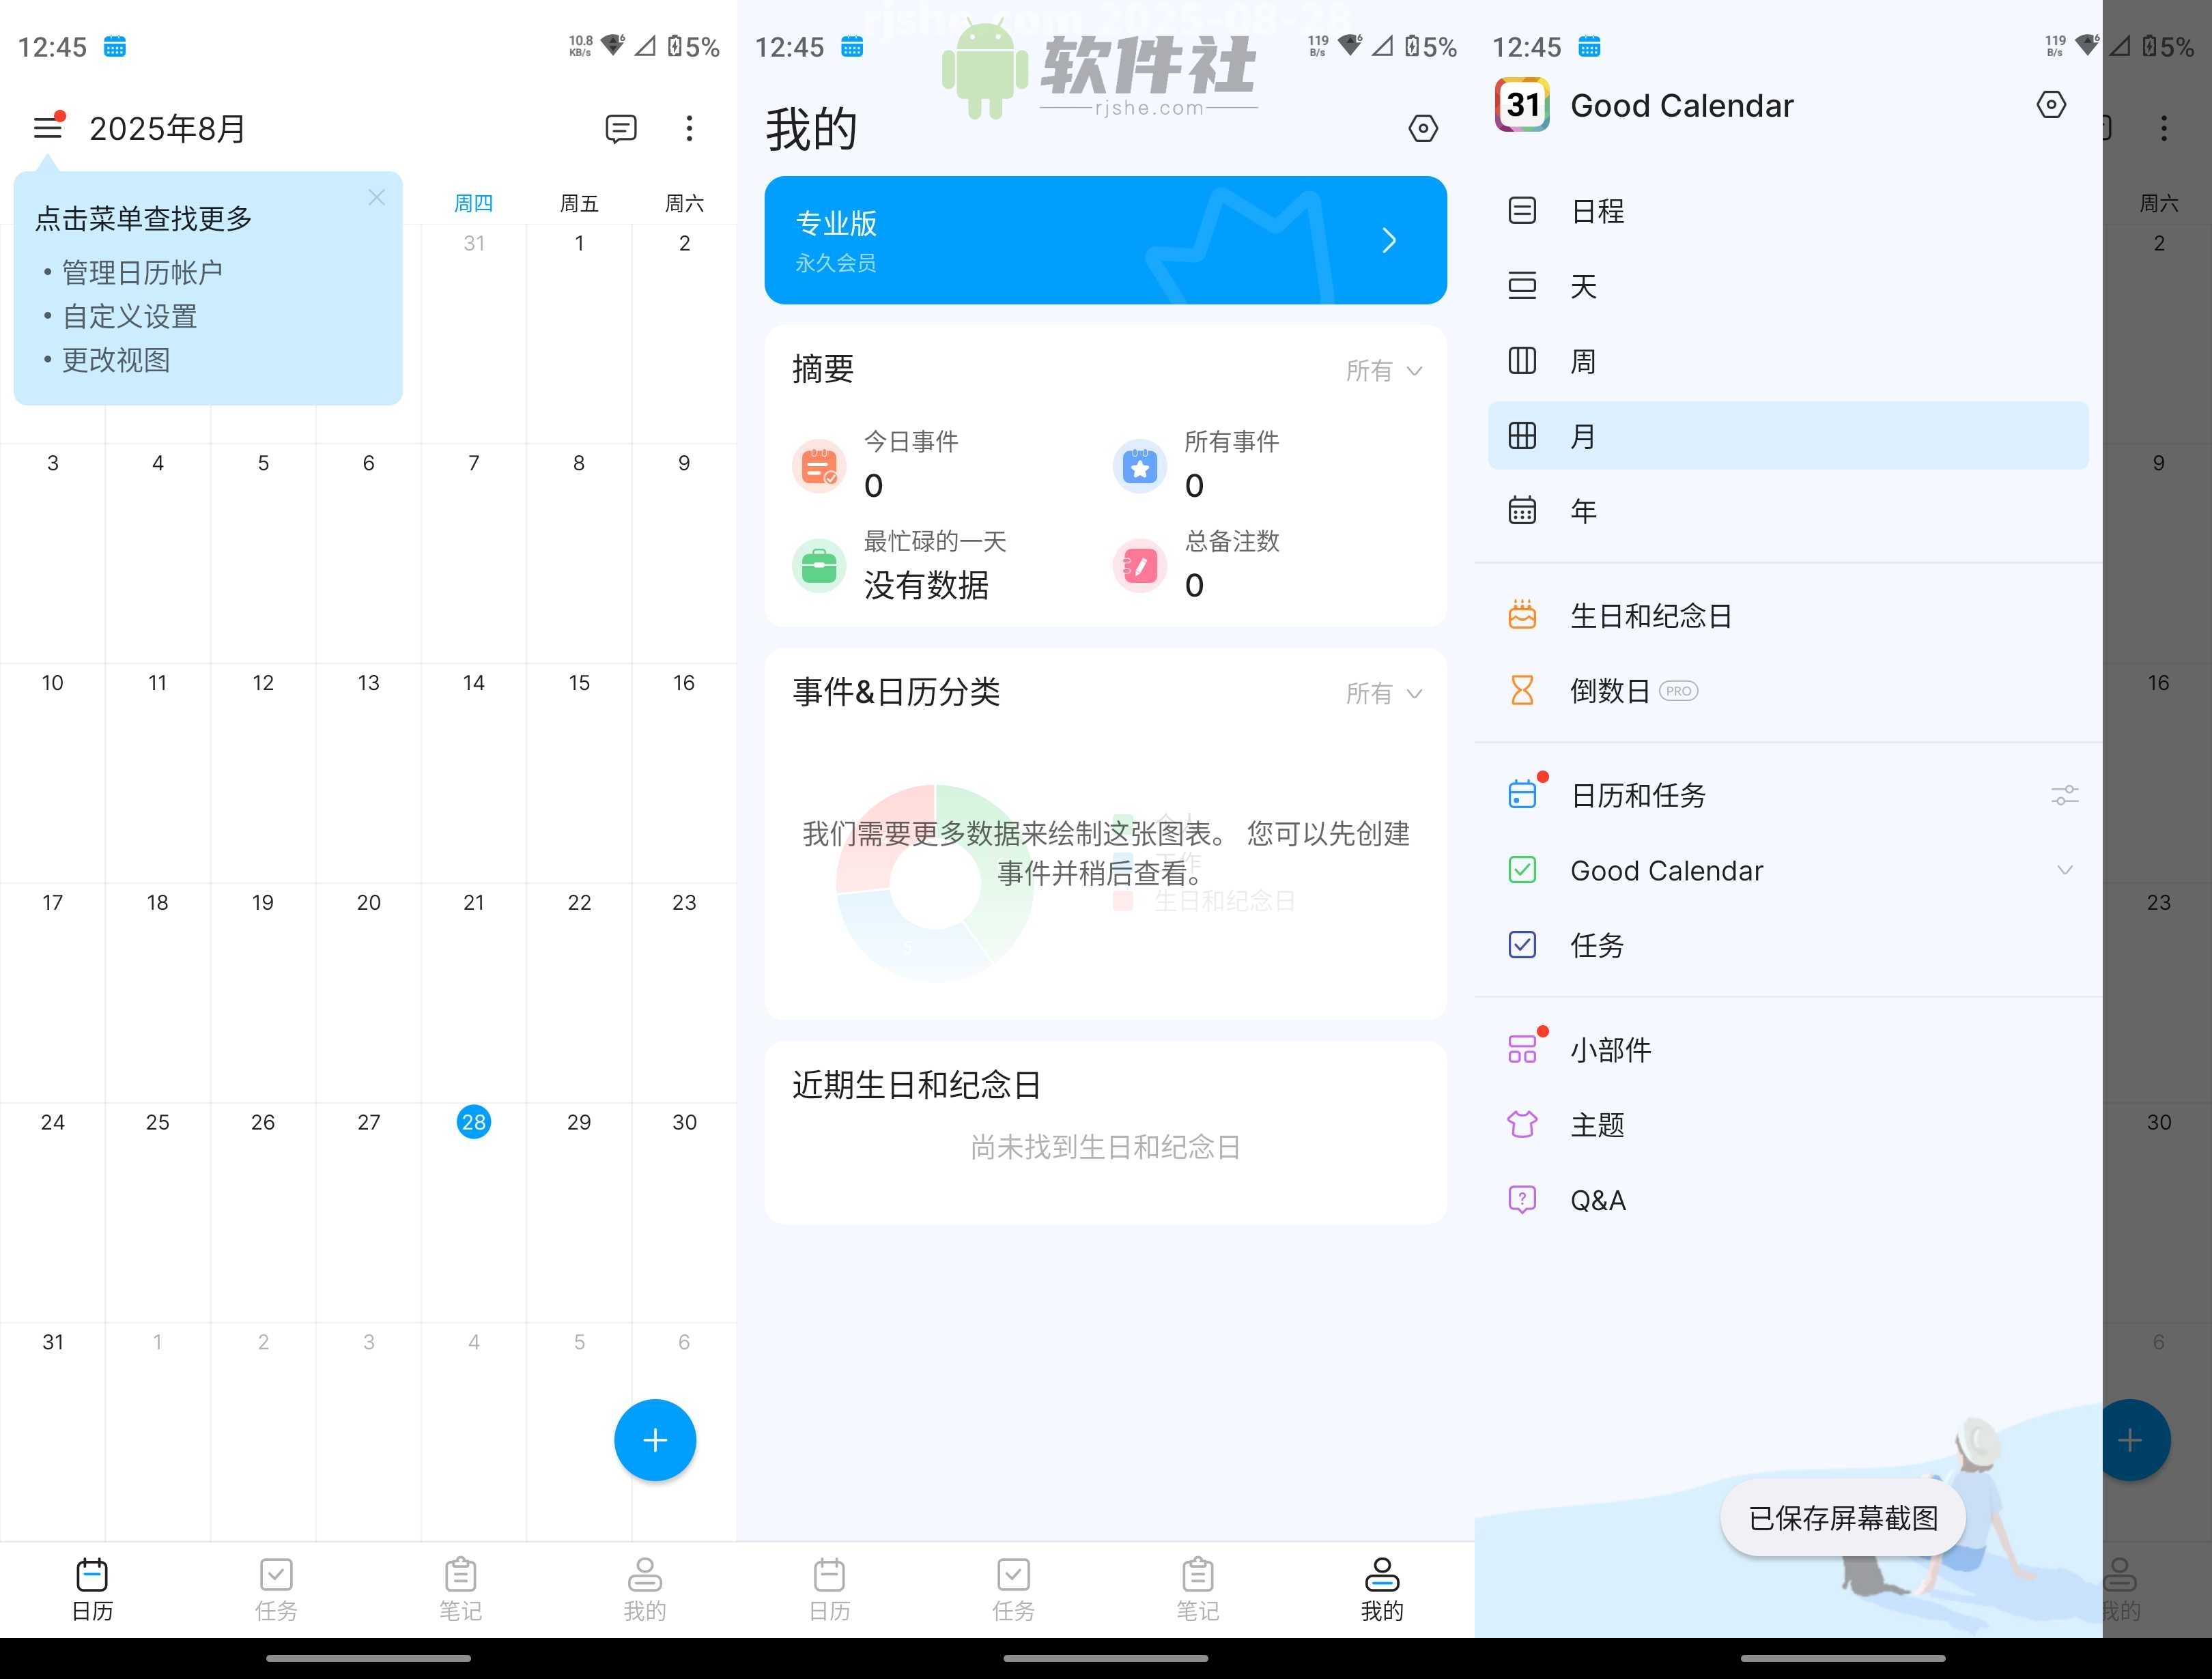Toggle the 日历和任务 calendar visibility
The width and height of the screenshot is (2212, 1679).
click(1522, 793)
